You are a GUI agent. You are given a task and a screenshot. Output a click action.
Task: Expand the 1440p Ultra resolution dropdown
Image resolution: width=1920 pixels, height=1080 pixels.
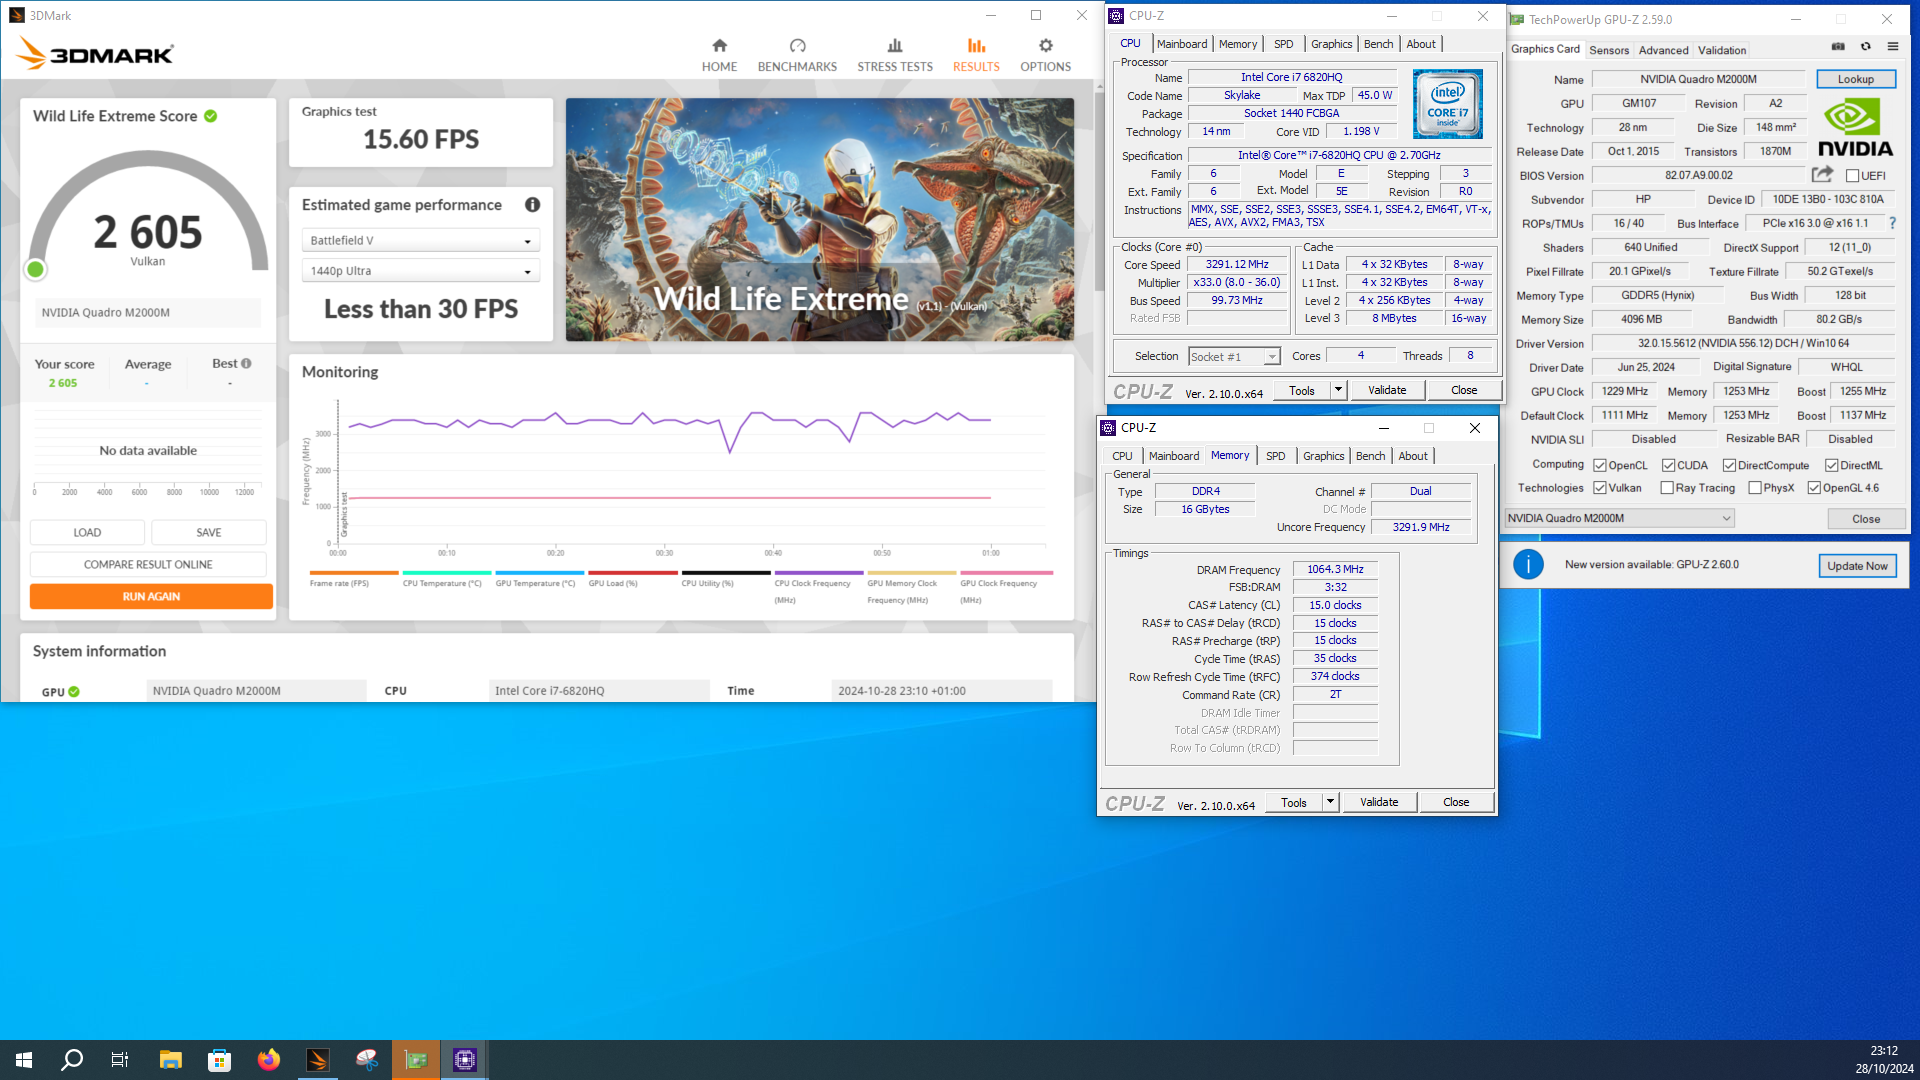(420, 271)
